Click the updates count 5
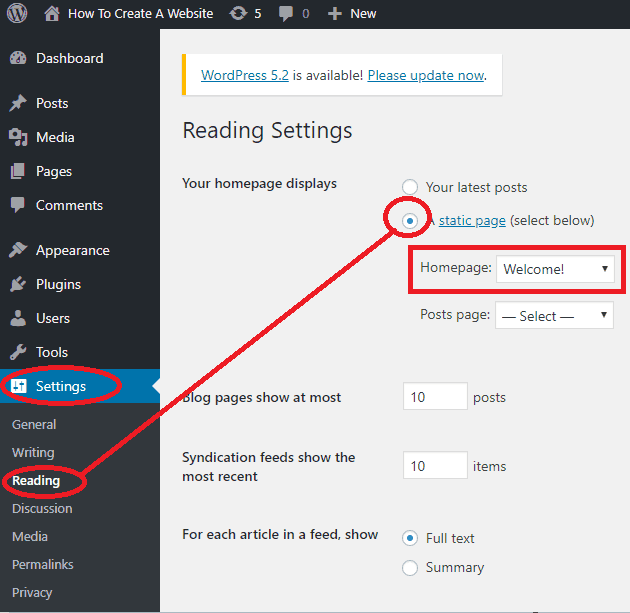The image size is (630, 613). coord(258,14)
